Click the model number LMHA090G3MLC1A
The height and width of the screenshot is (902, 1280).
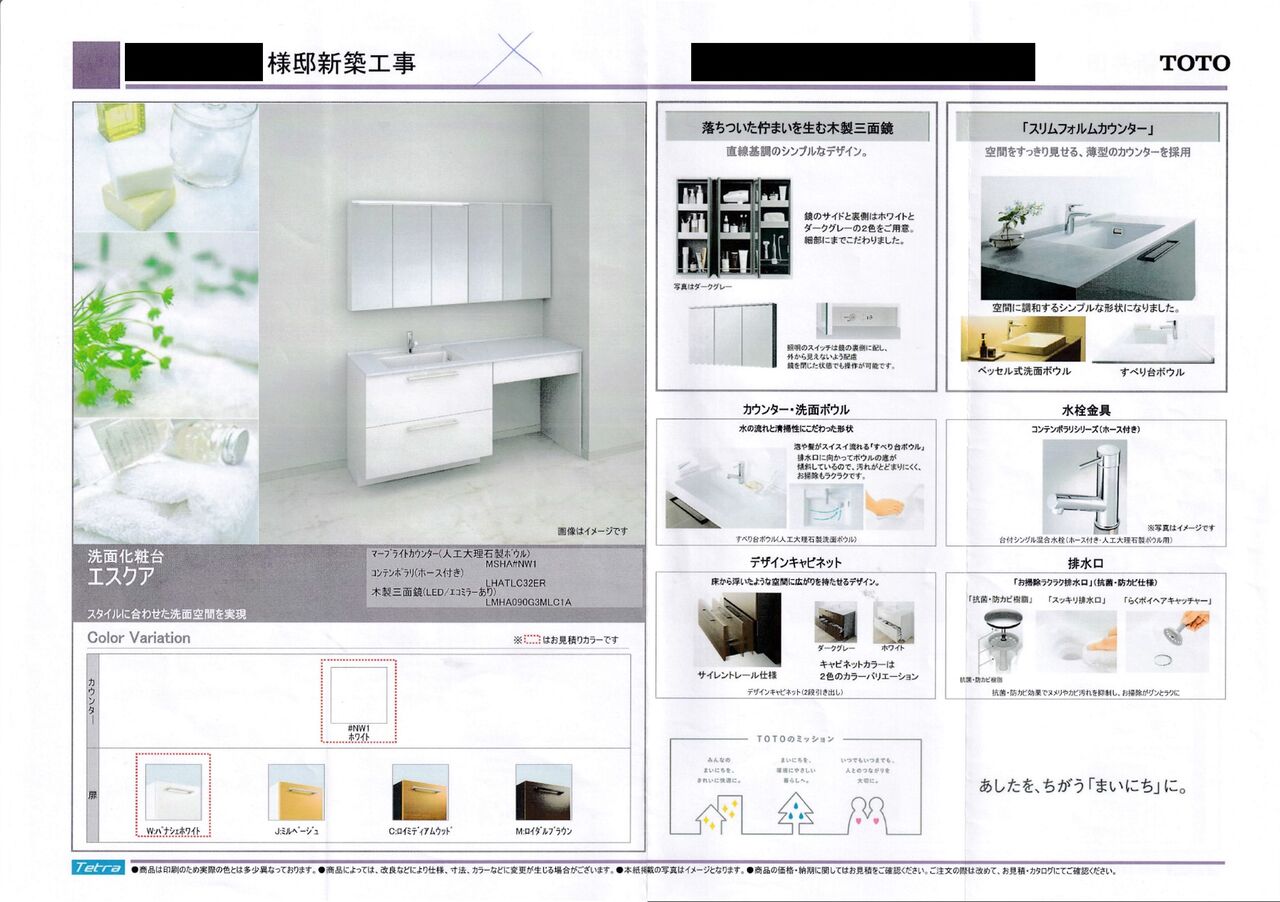528,601
